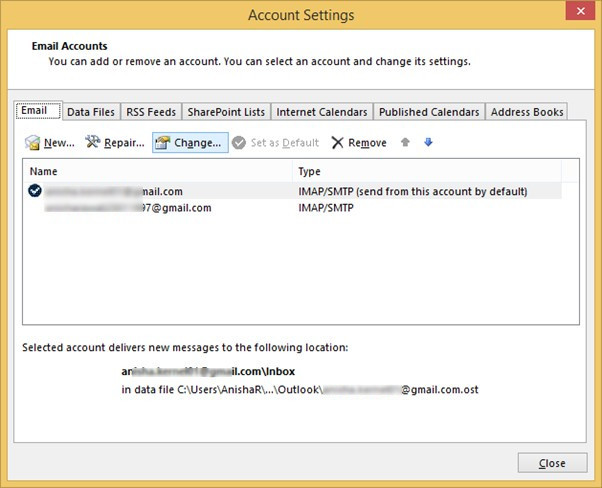Switch to the Data Files tab
This screenshot has width=602, height=488.
(91, 112)
